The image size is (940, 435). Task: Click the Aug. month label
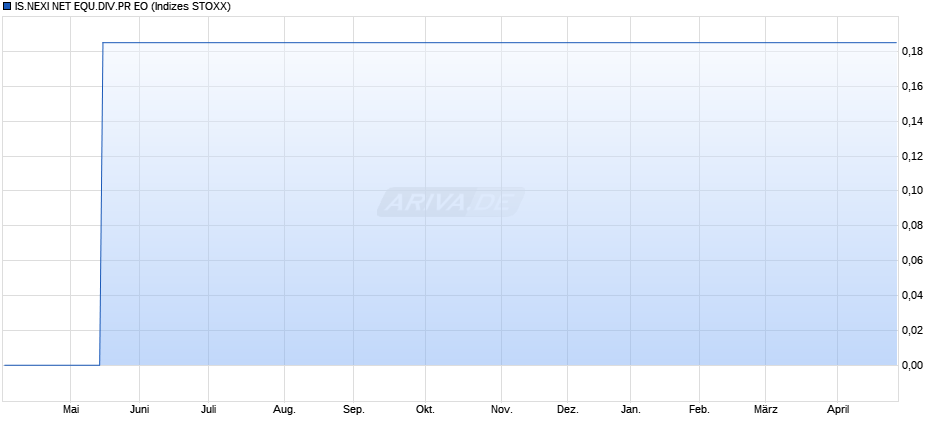[x=285, y=409]
